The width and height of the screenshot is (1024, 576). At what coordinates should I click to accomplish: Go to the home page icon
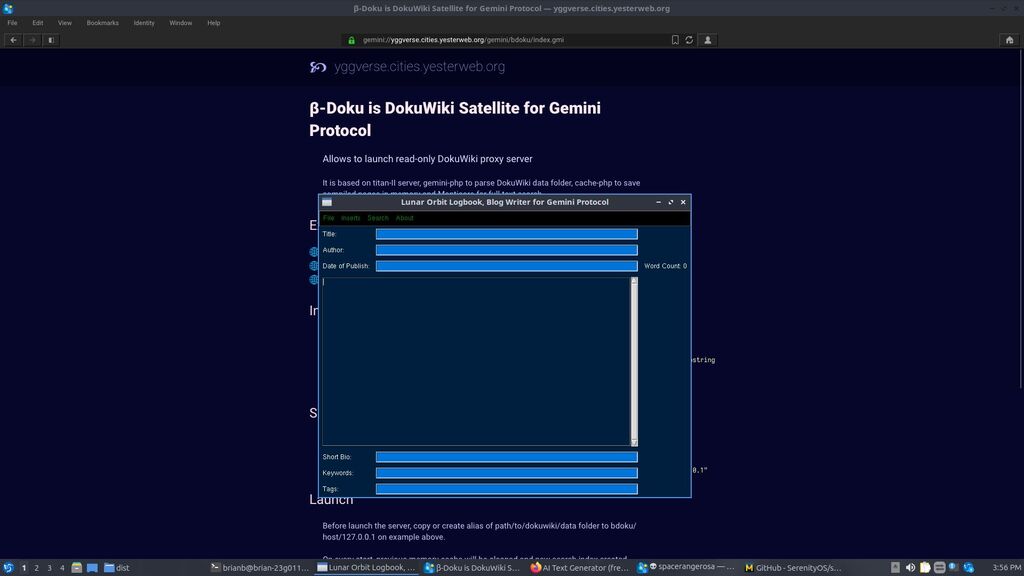(1009, 40)
